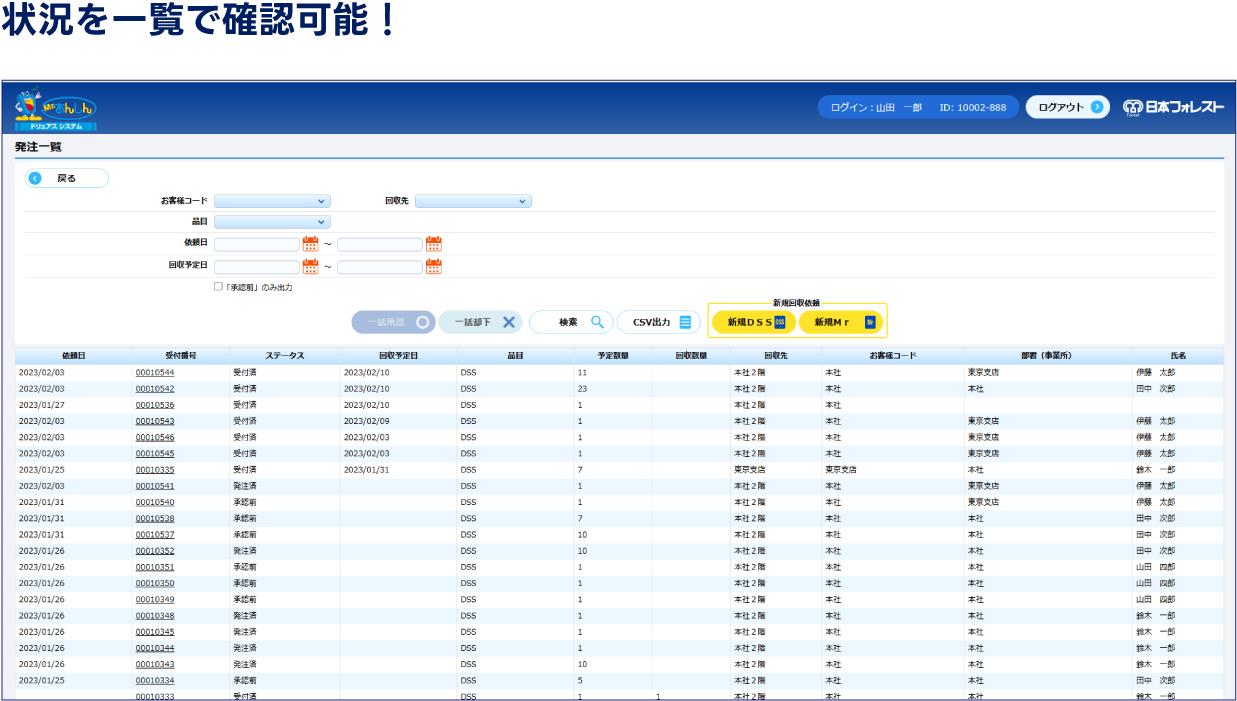Open the 依頼日 start date calendar picker

pyautogui.click(x=310, y=243)
